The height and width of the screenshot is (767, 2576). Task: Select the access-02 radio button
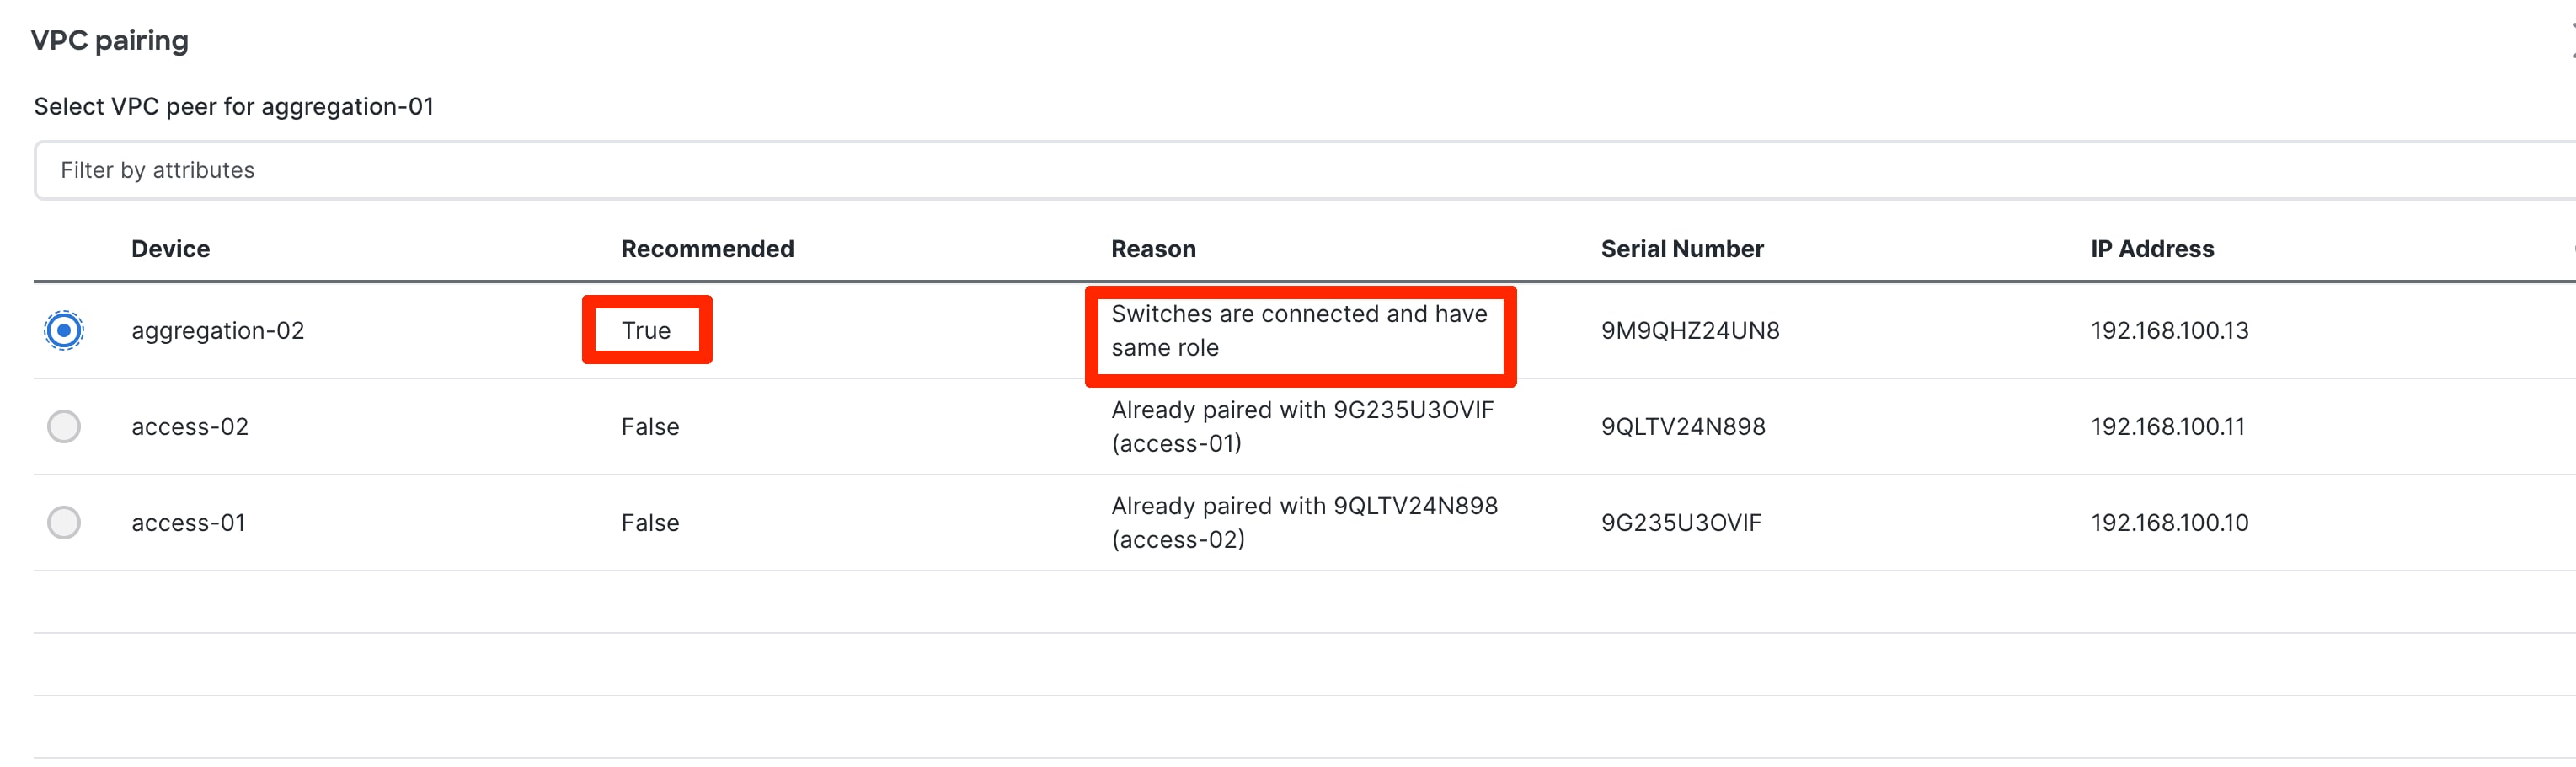tap(63, 426)
